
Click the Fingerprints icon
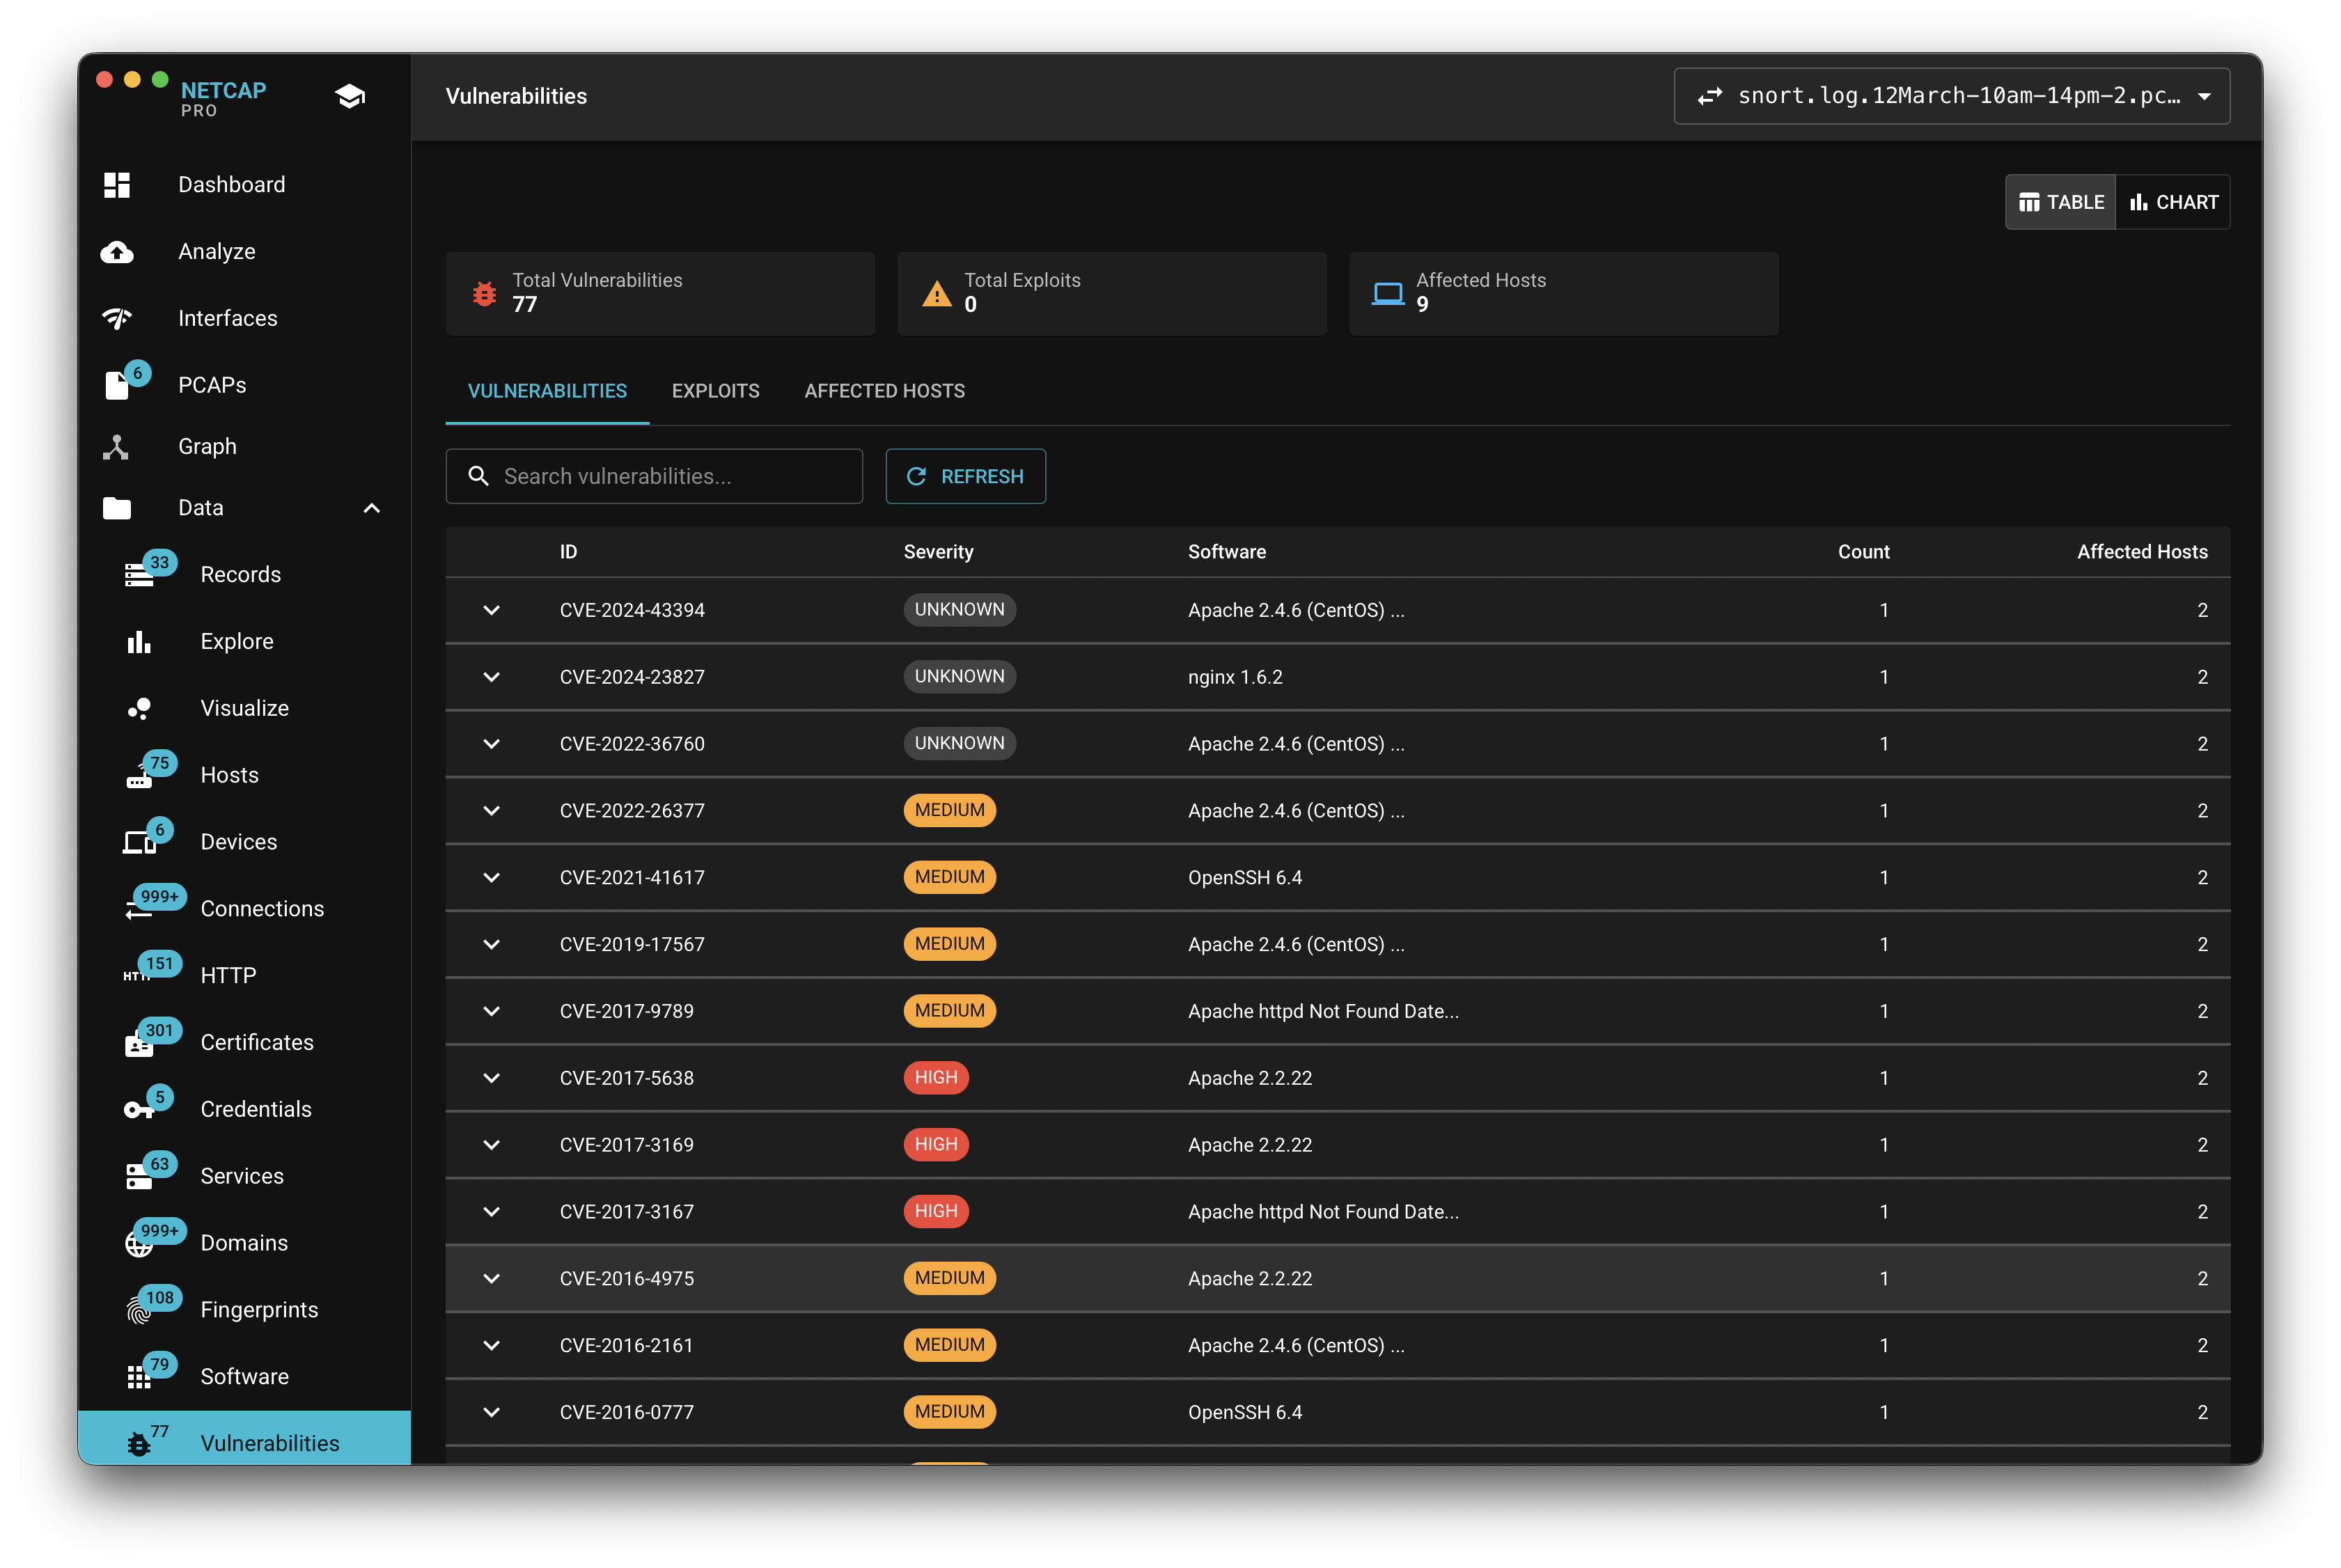(x=139, y=1311)
